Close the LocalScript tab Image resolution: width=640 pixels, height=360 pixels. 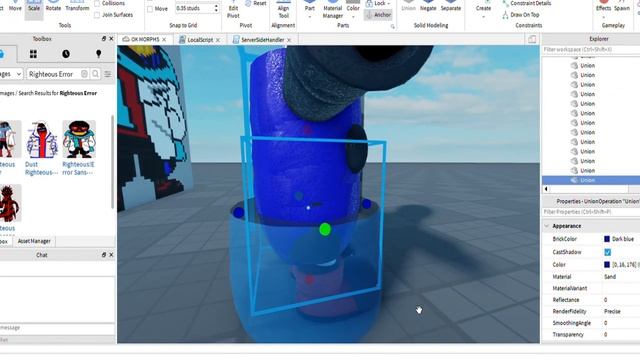click(x=218, y=40)
